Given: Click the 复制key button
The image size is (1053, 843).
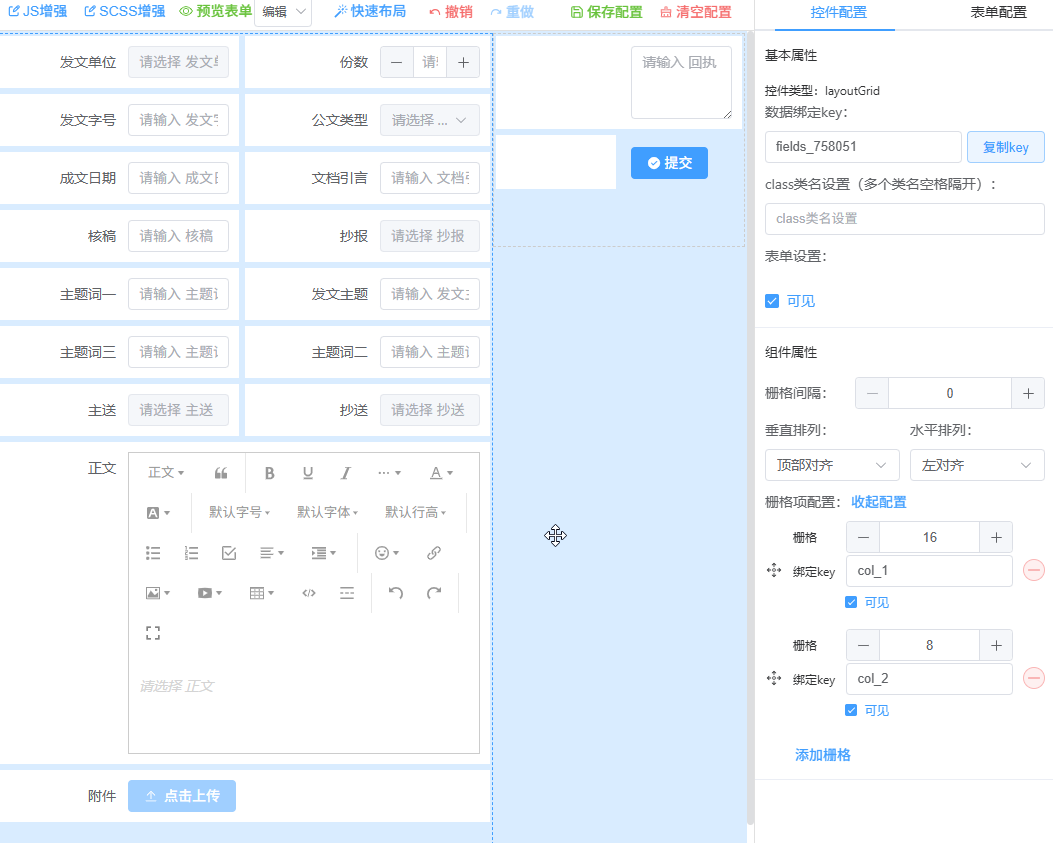Looking at the screenshot, I should pyautogui.click(x=1005, y=147).
